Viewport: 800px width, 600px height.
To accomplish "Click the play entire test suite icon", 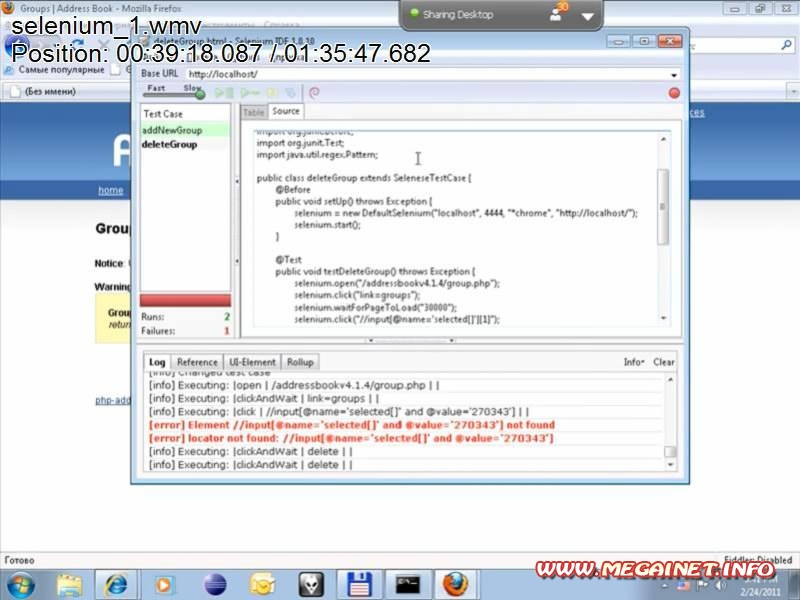I will click(x=224, y=93).
